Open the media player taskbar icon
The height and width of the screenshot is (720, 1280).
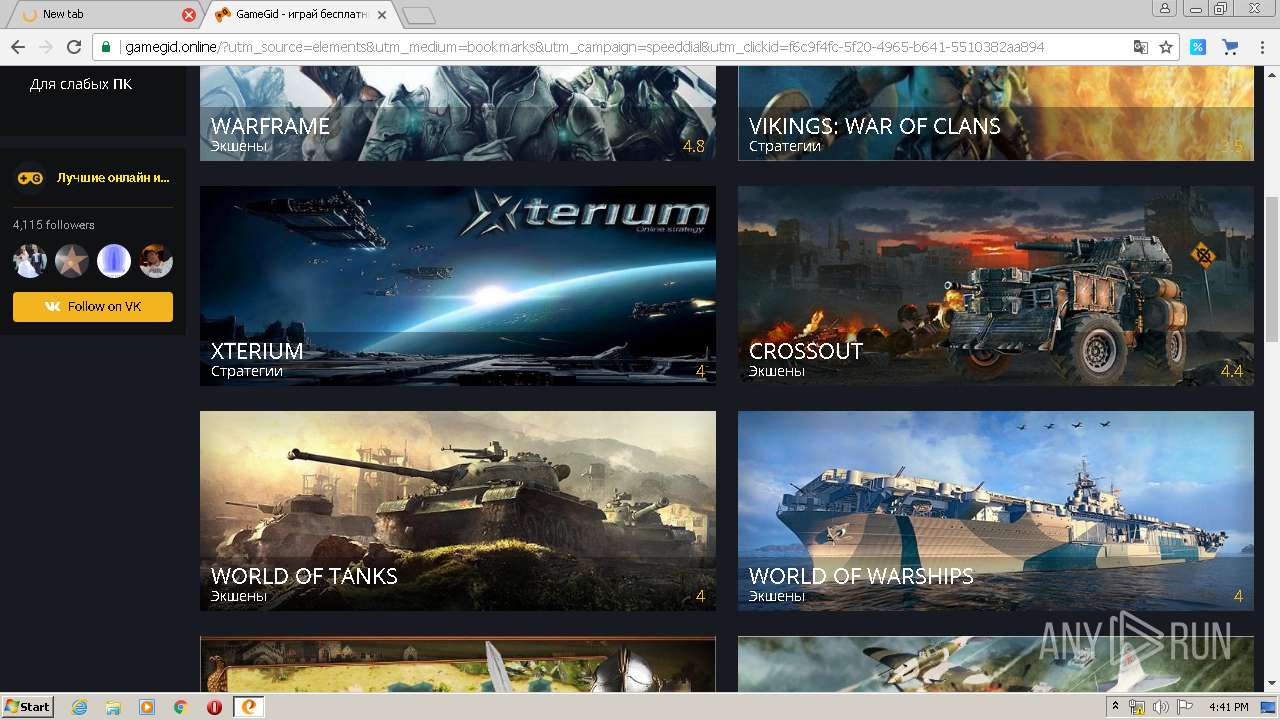pos(147,707)
